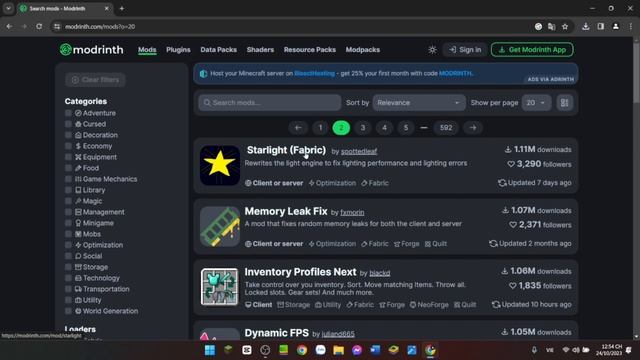This screenshot has width=640, height=360.
Task: Open Inventory Profiles Next mod icon
Action: (220, 287)
